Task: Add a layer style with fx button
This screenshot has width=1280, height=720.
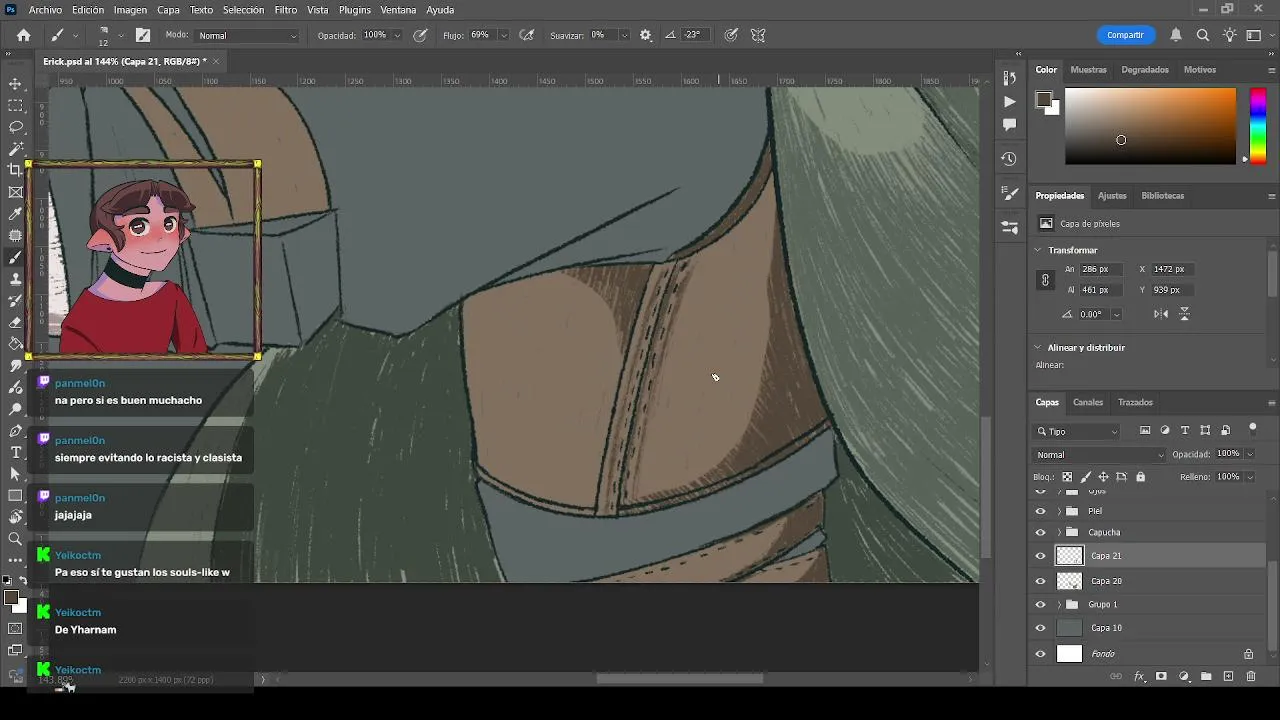Action: pyautogui.click(x=1139, y=677)
